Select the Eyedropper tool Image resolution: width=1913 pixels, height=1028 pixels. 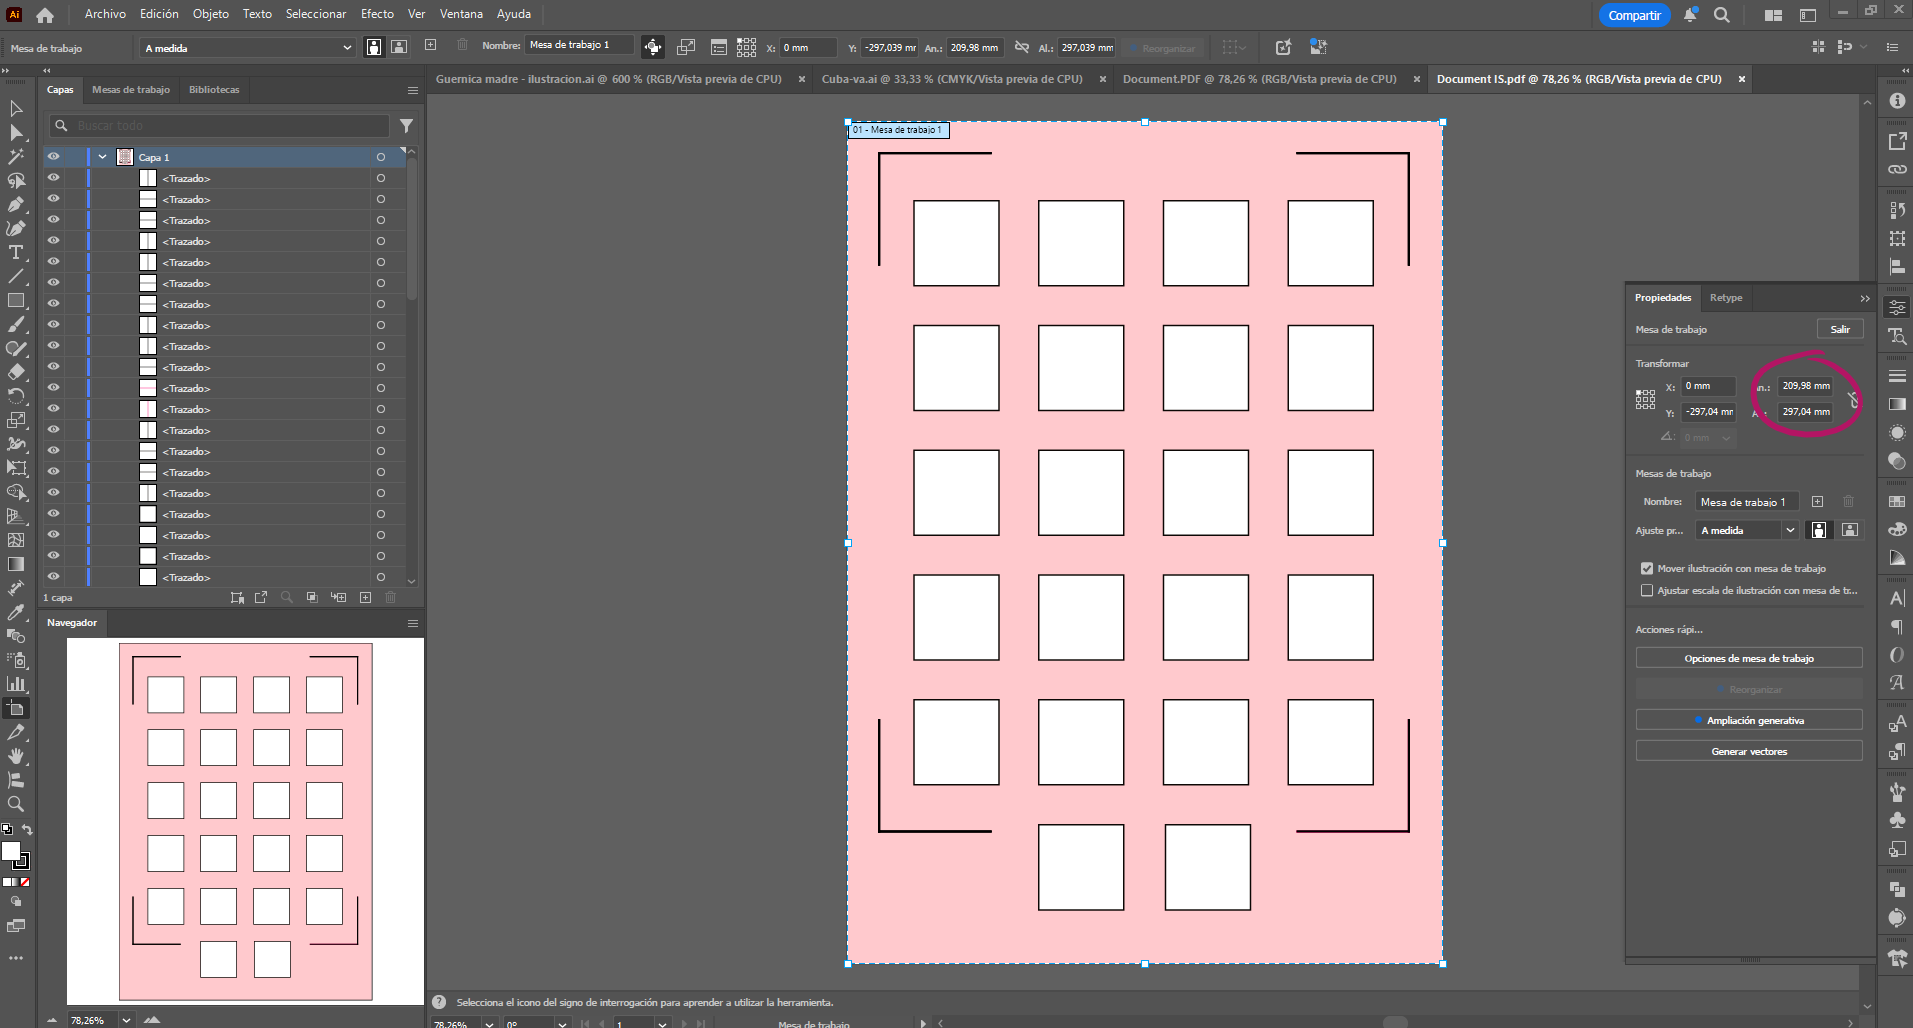tap(16, 612)
